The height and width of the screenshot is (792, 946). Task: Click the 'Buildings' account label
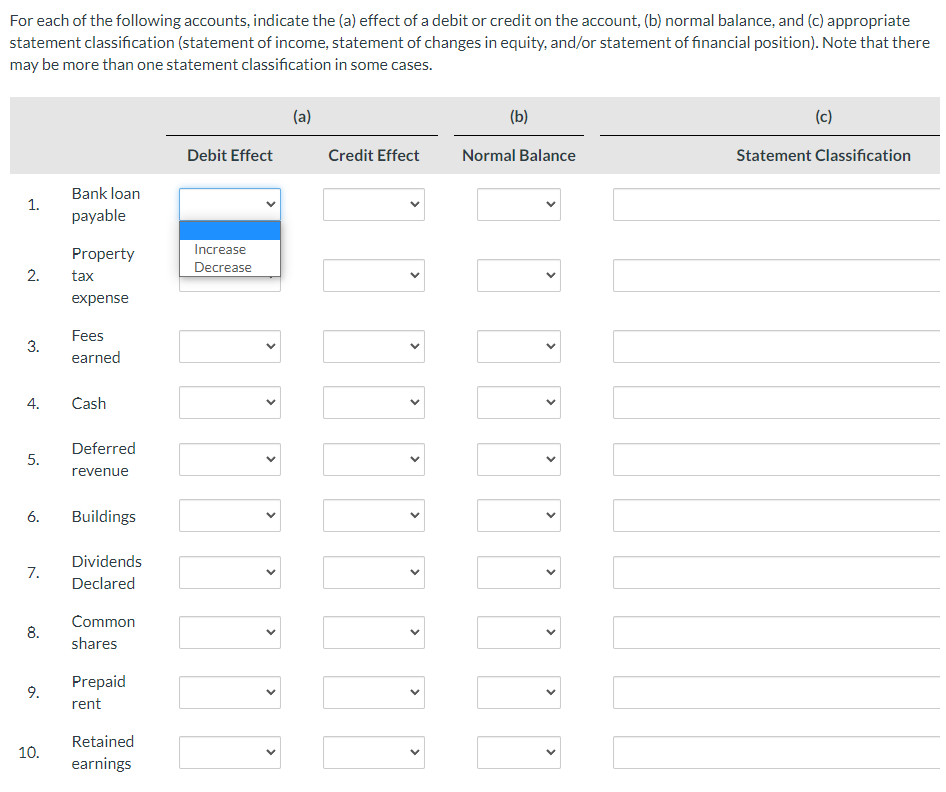[103, 516]
